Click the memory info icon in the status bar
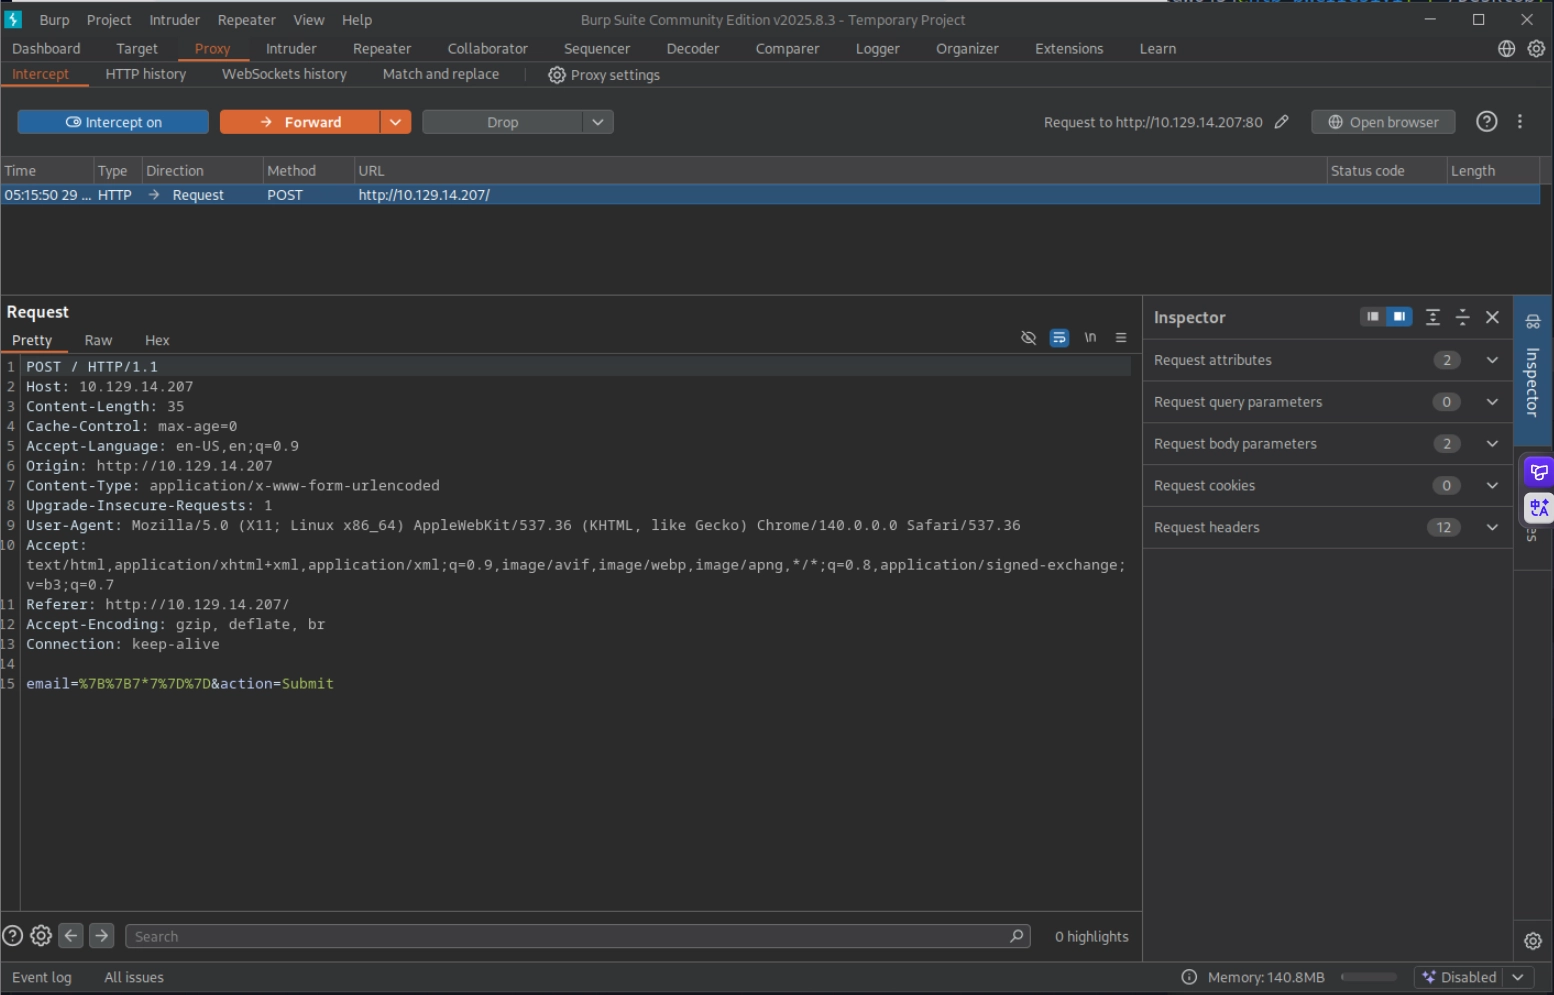The height and width of the screenshot is (995, 1554). point(1189,977)
